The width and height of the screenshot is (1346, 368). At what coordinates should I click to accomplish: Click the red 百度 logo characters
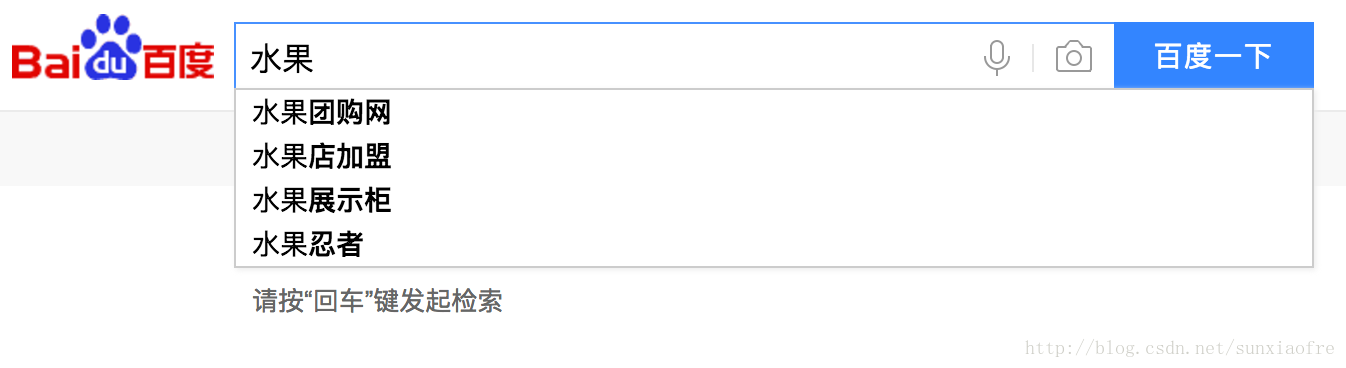[x=178, y=61]
